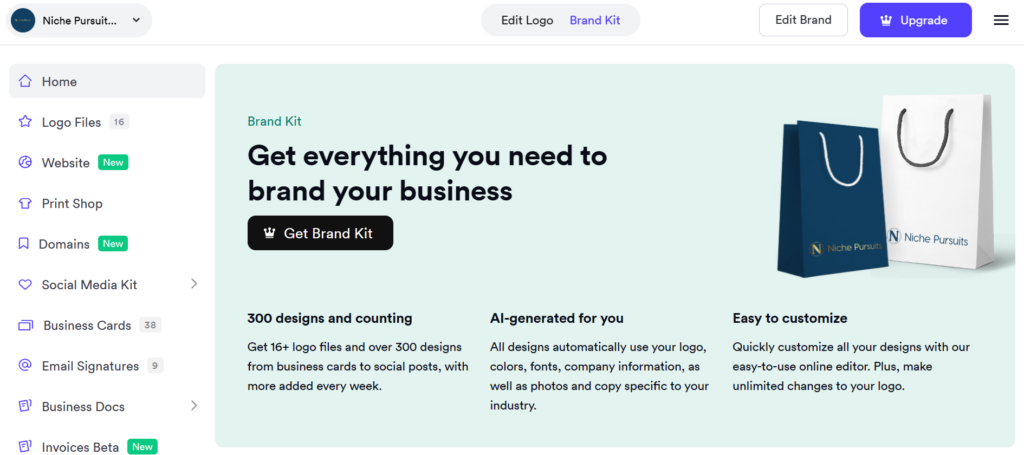Click the Invoices Beta icon
Viewport: 1024px width, 455px height.
(x=25, y=447)
